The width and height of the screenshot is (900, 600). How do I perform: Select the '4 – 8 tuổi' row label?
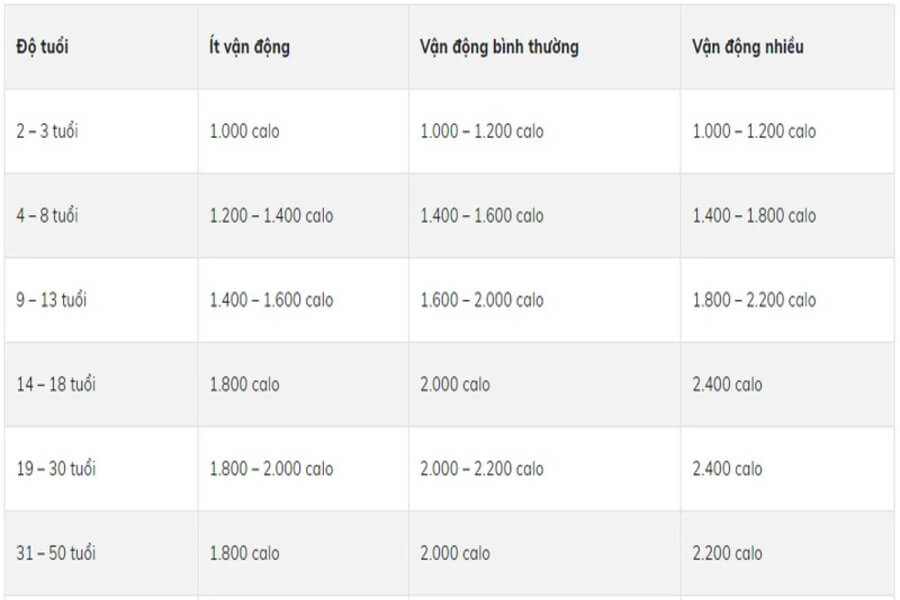pyautogui.click(x=47, y=216)
